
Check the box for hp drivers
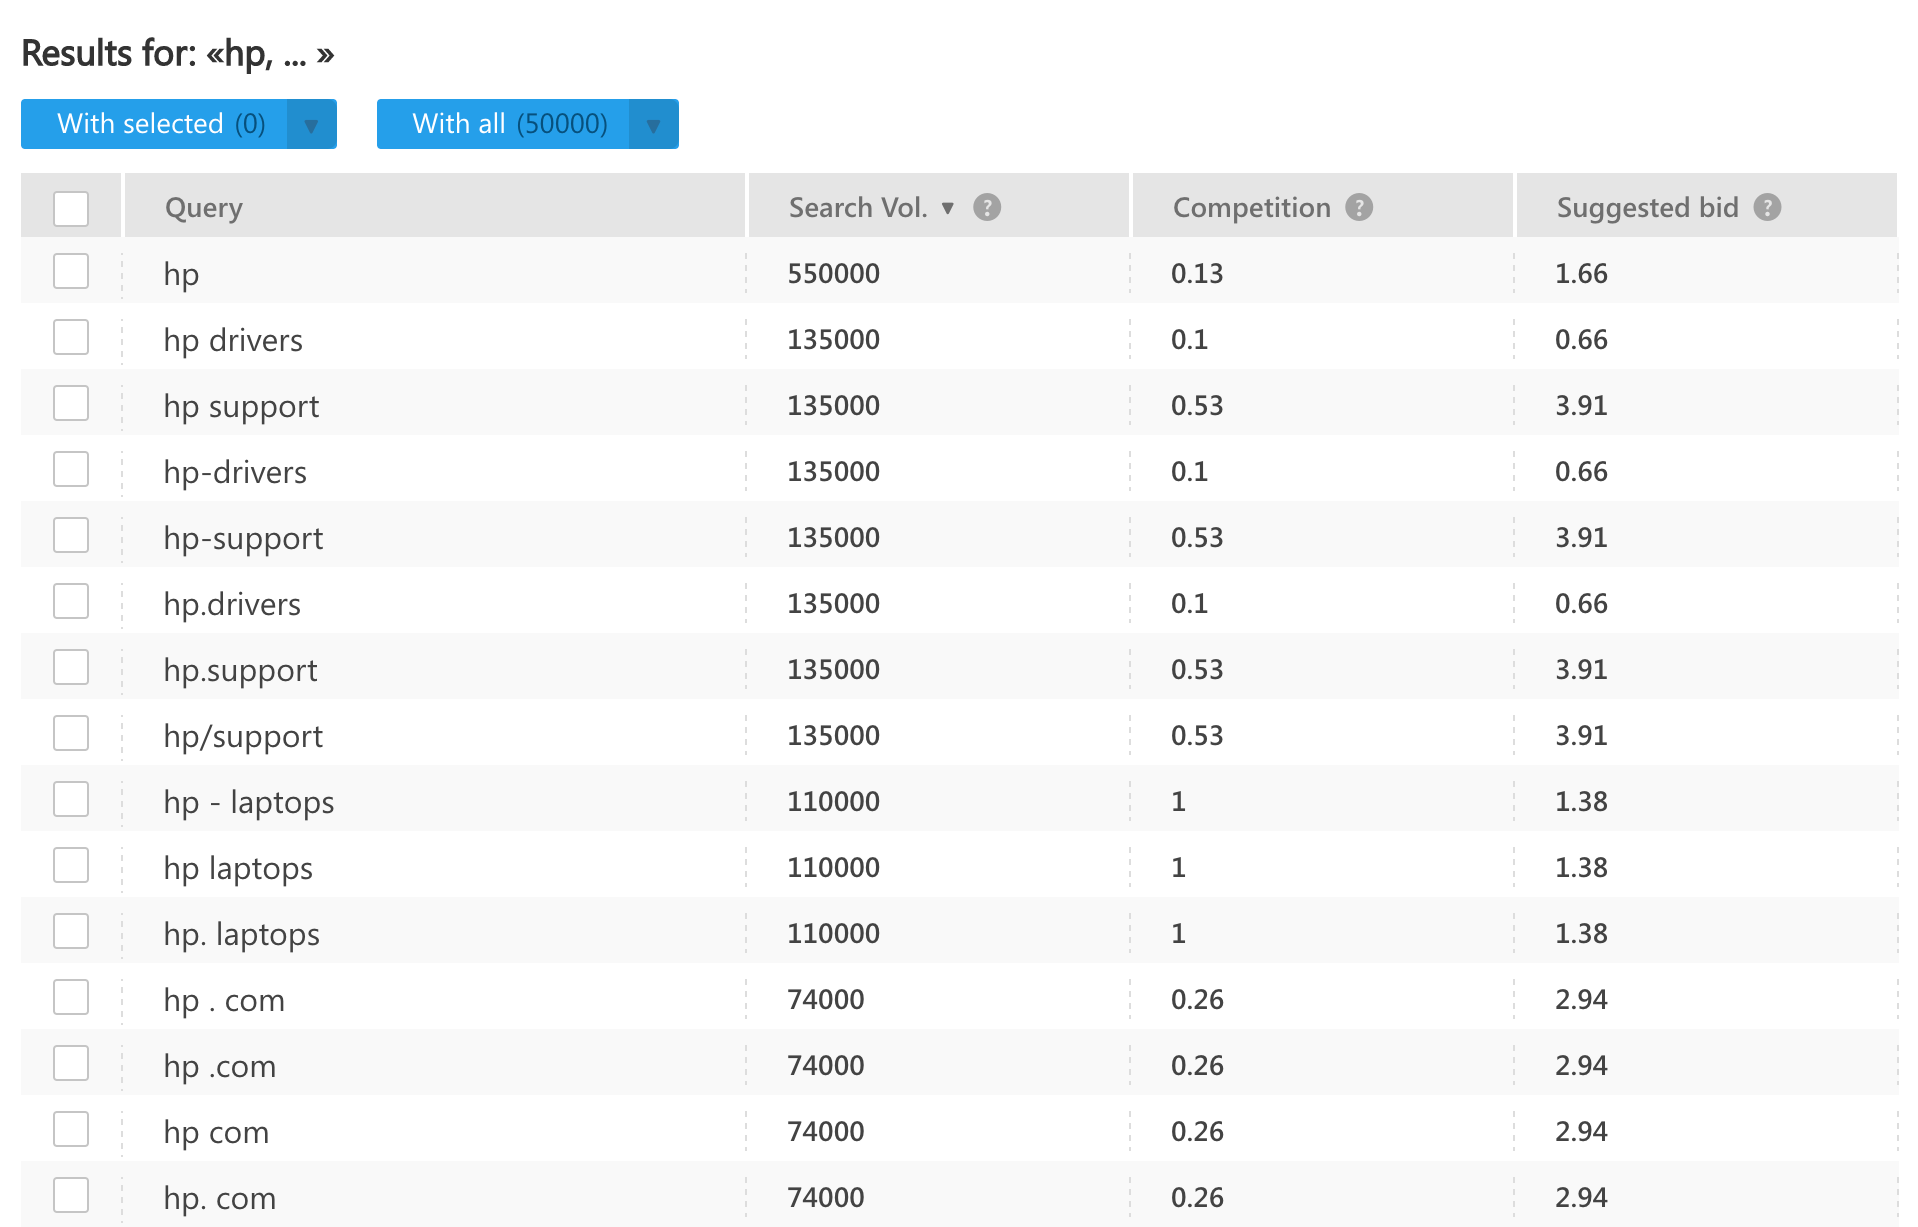click(x=71, y=337)
